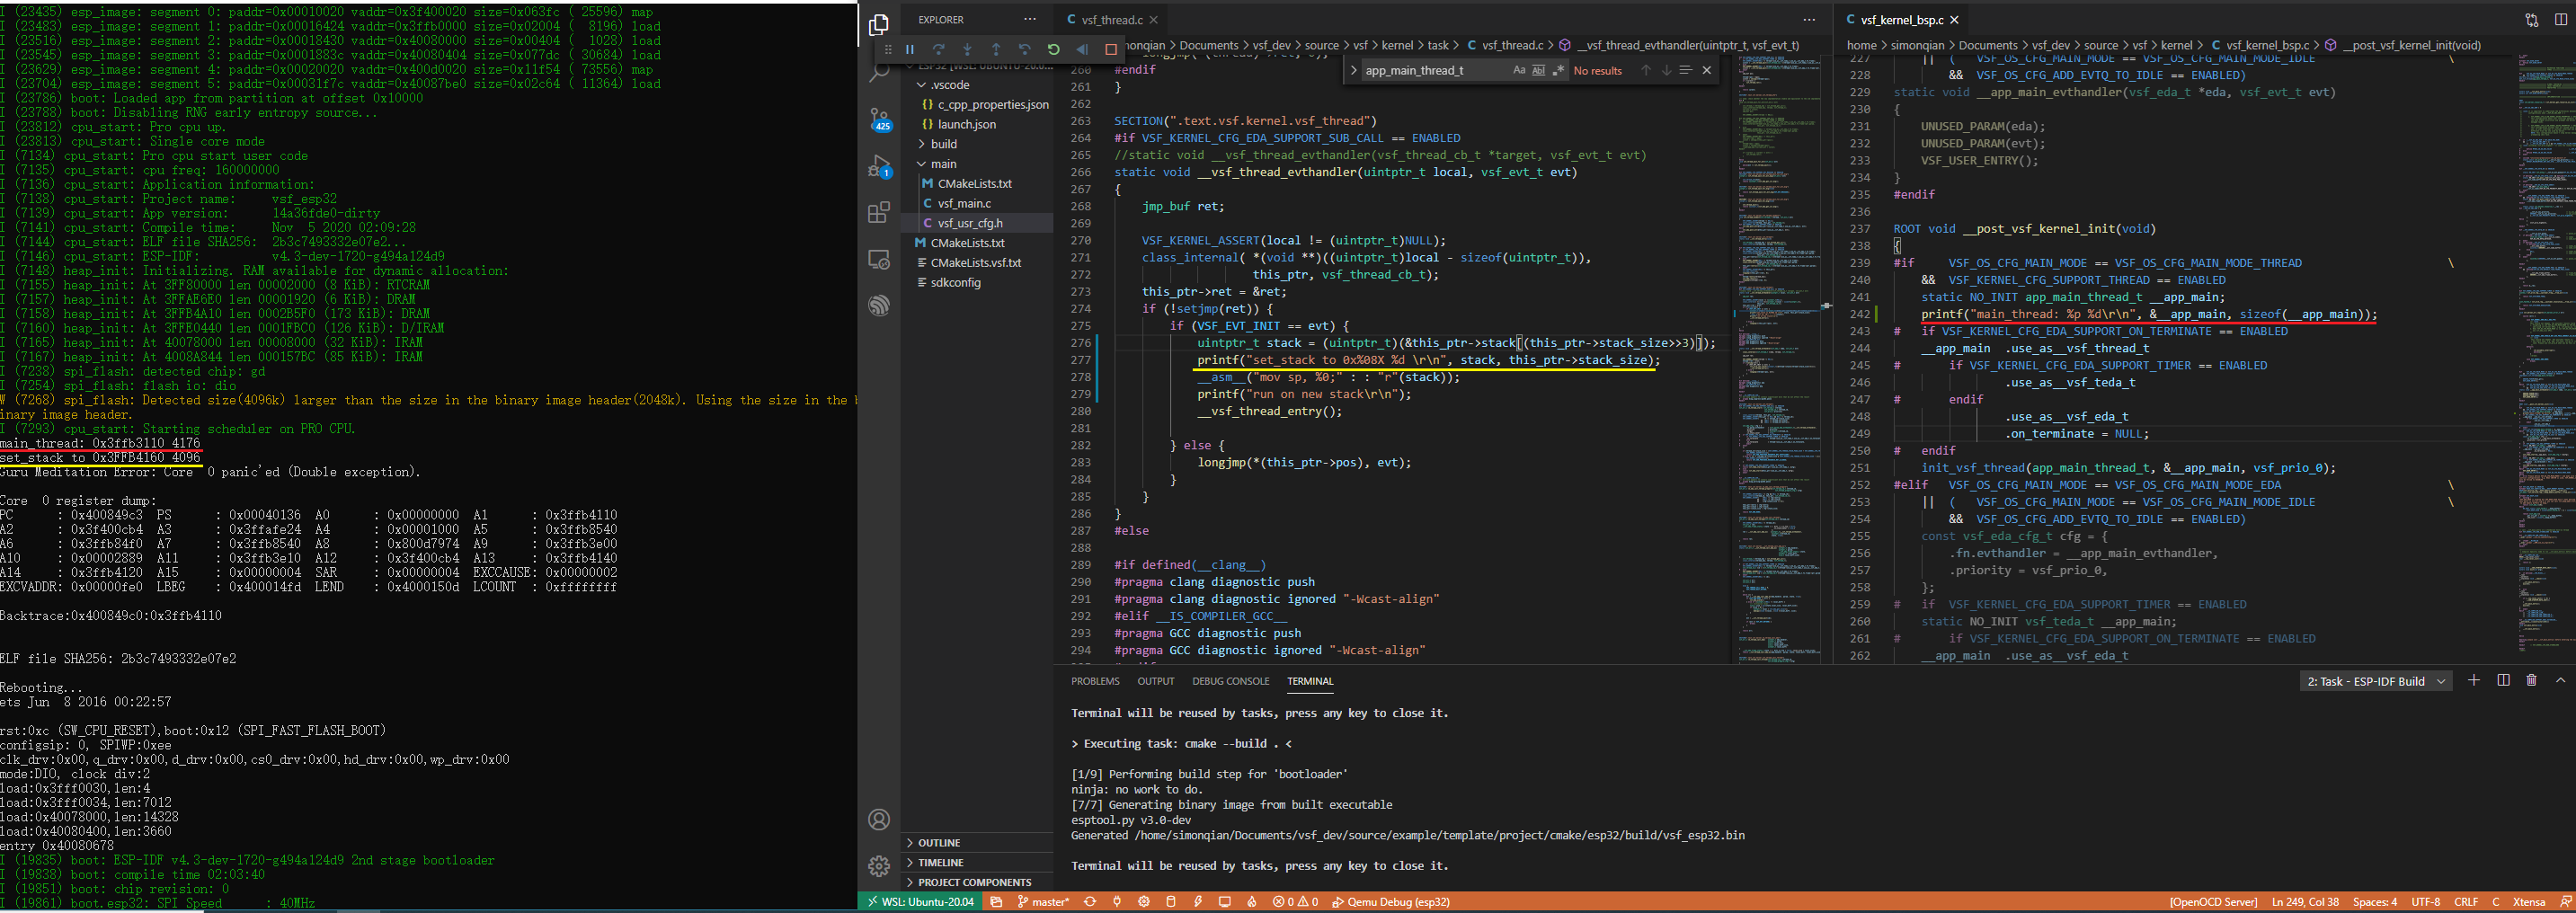This screenshot has width=2576, height=913.
Task: Open the Extensions view
Action: [x=879, y=212]
